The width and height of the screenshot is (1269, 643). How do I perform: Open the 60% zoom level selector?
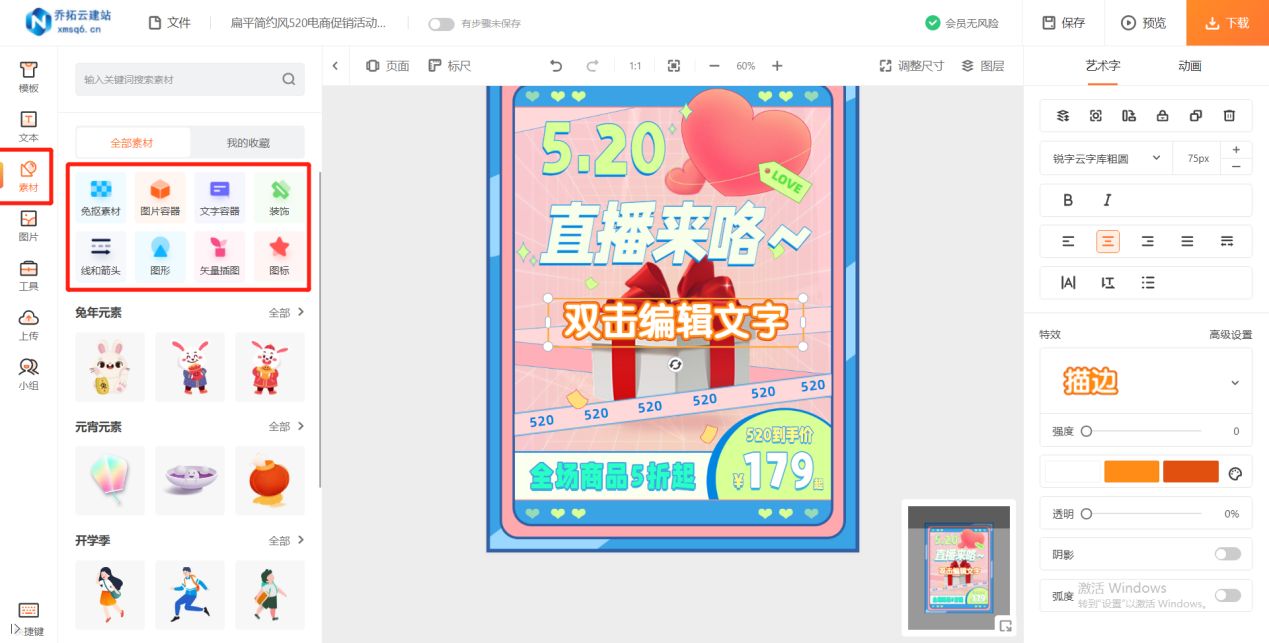pos(744,65)
